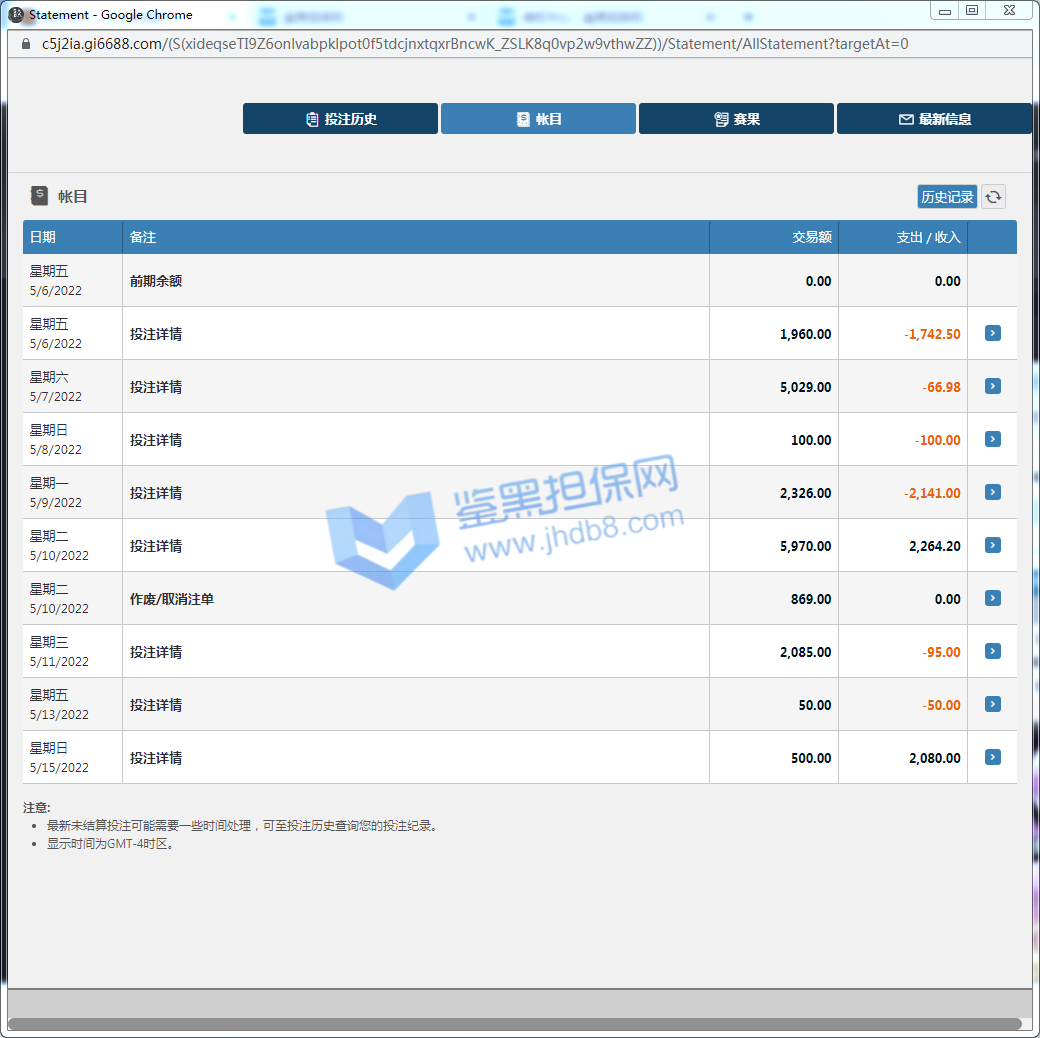Screen dimensions: 1040x1038
Task: Click the 帐目 section header icon
Action: tap(39, 196)
